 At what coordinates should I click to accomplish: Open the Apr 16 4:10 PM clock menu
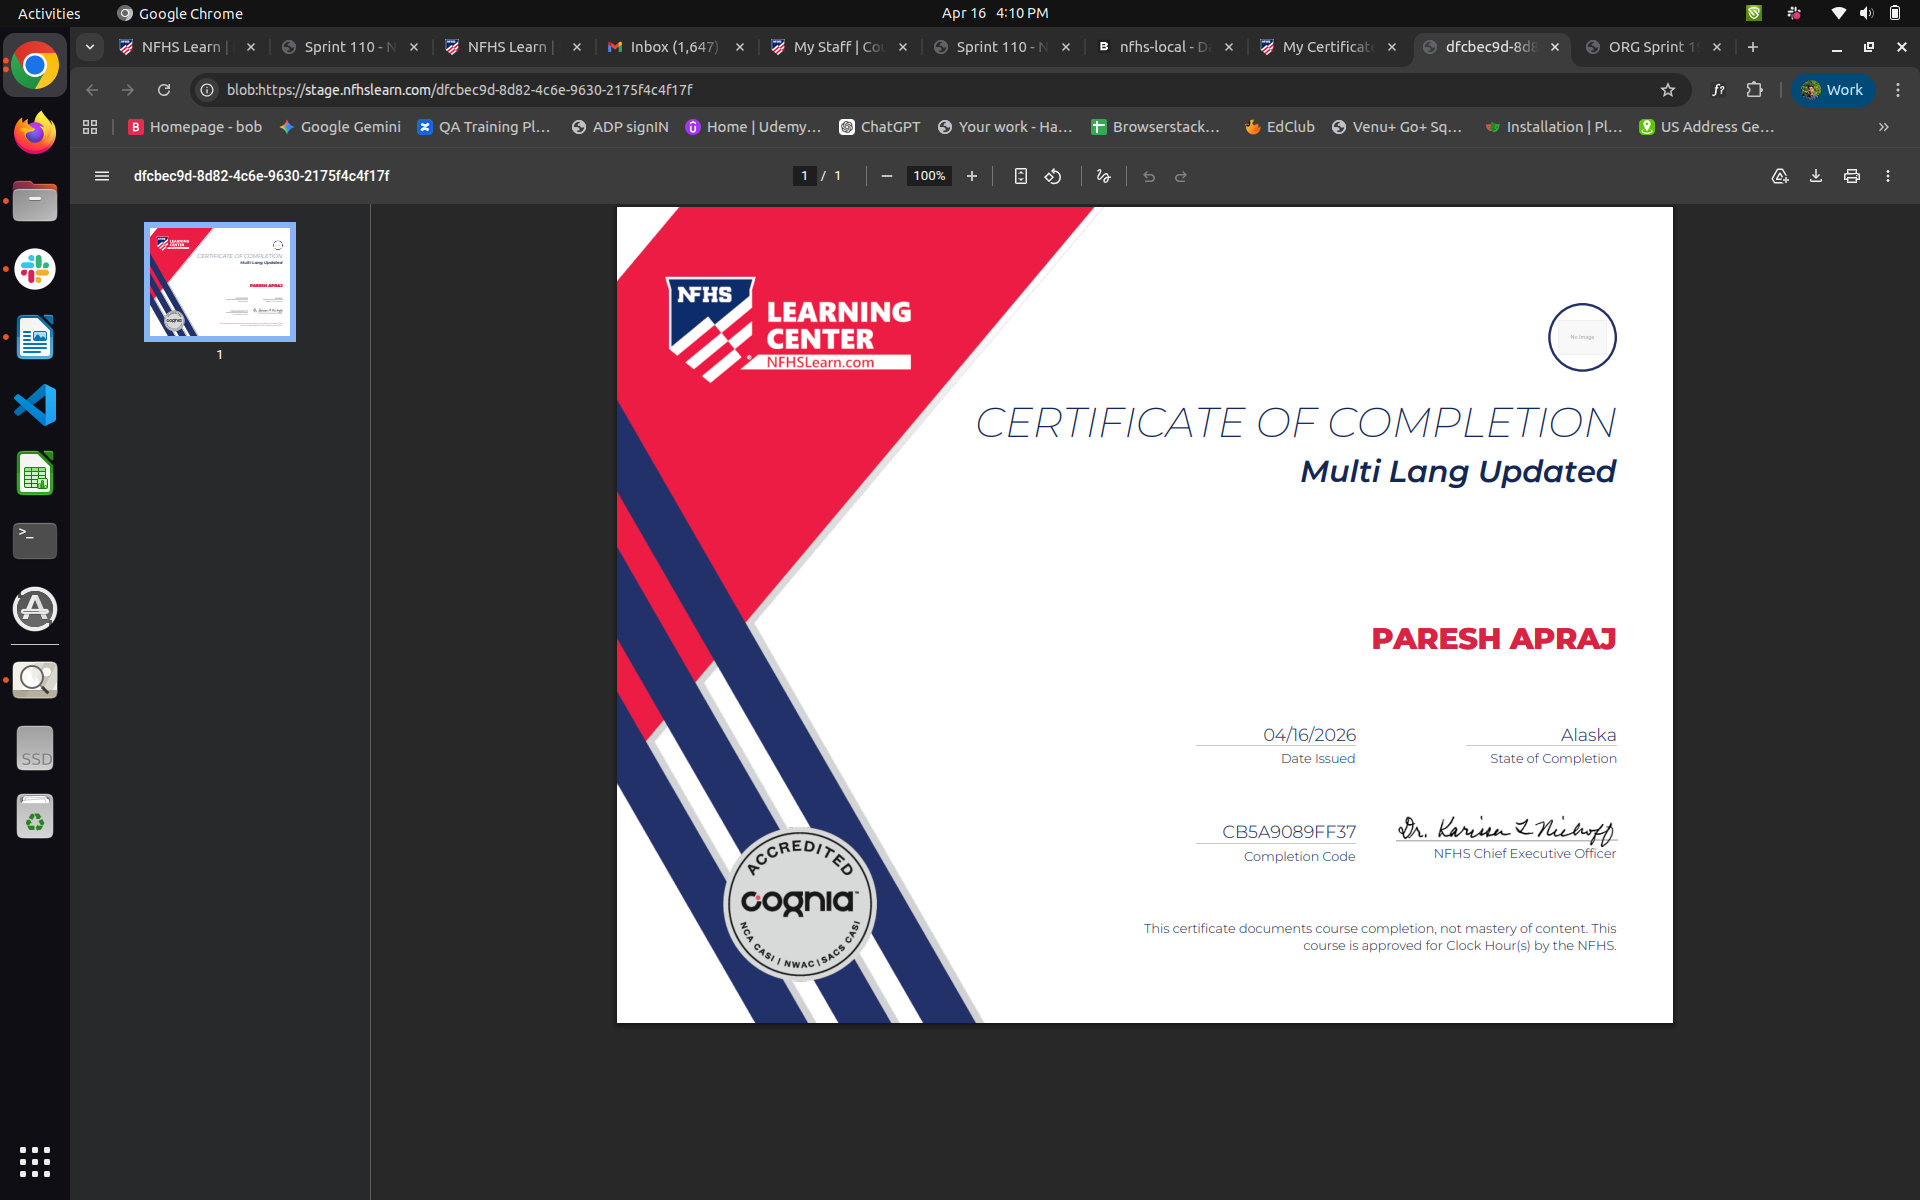coord(995,13)
